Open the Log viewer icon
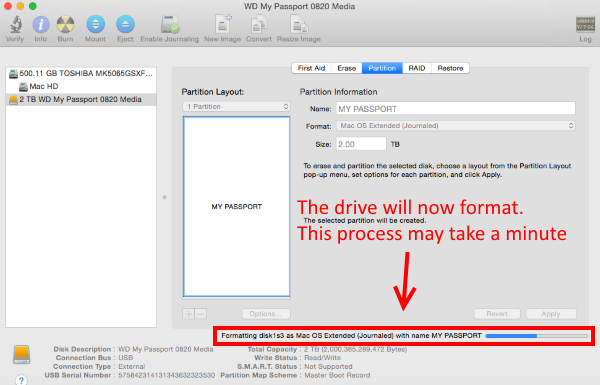The width and height of the screenshot is (600, 385). 585,24
